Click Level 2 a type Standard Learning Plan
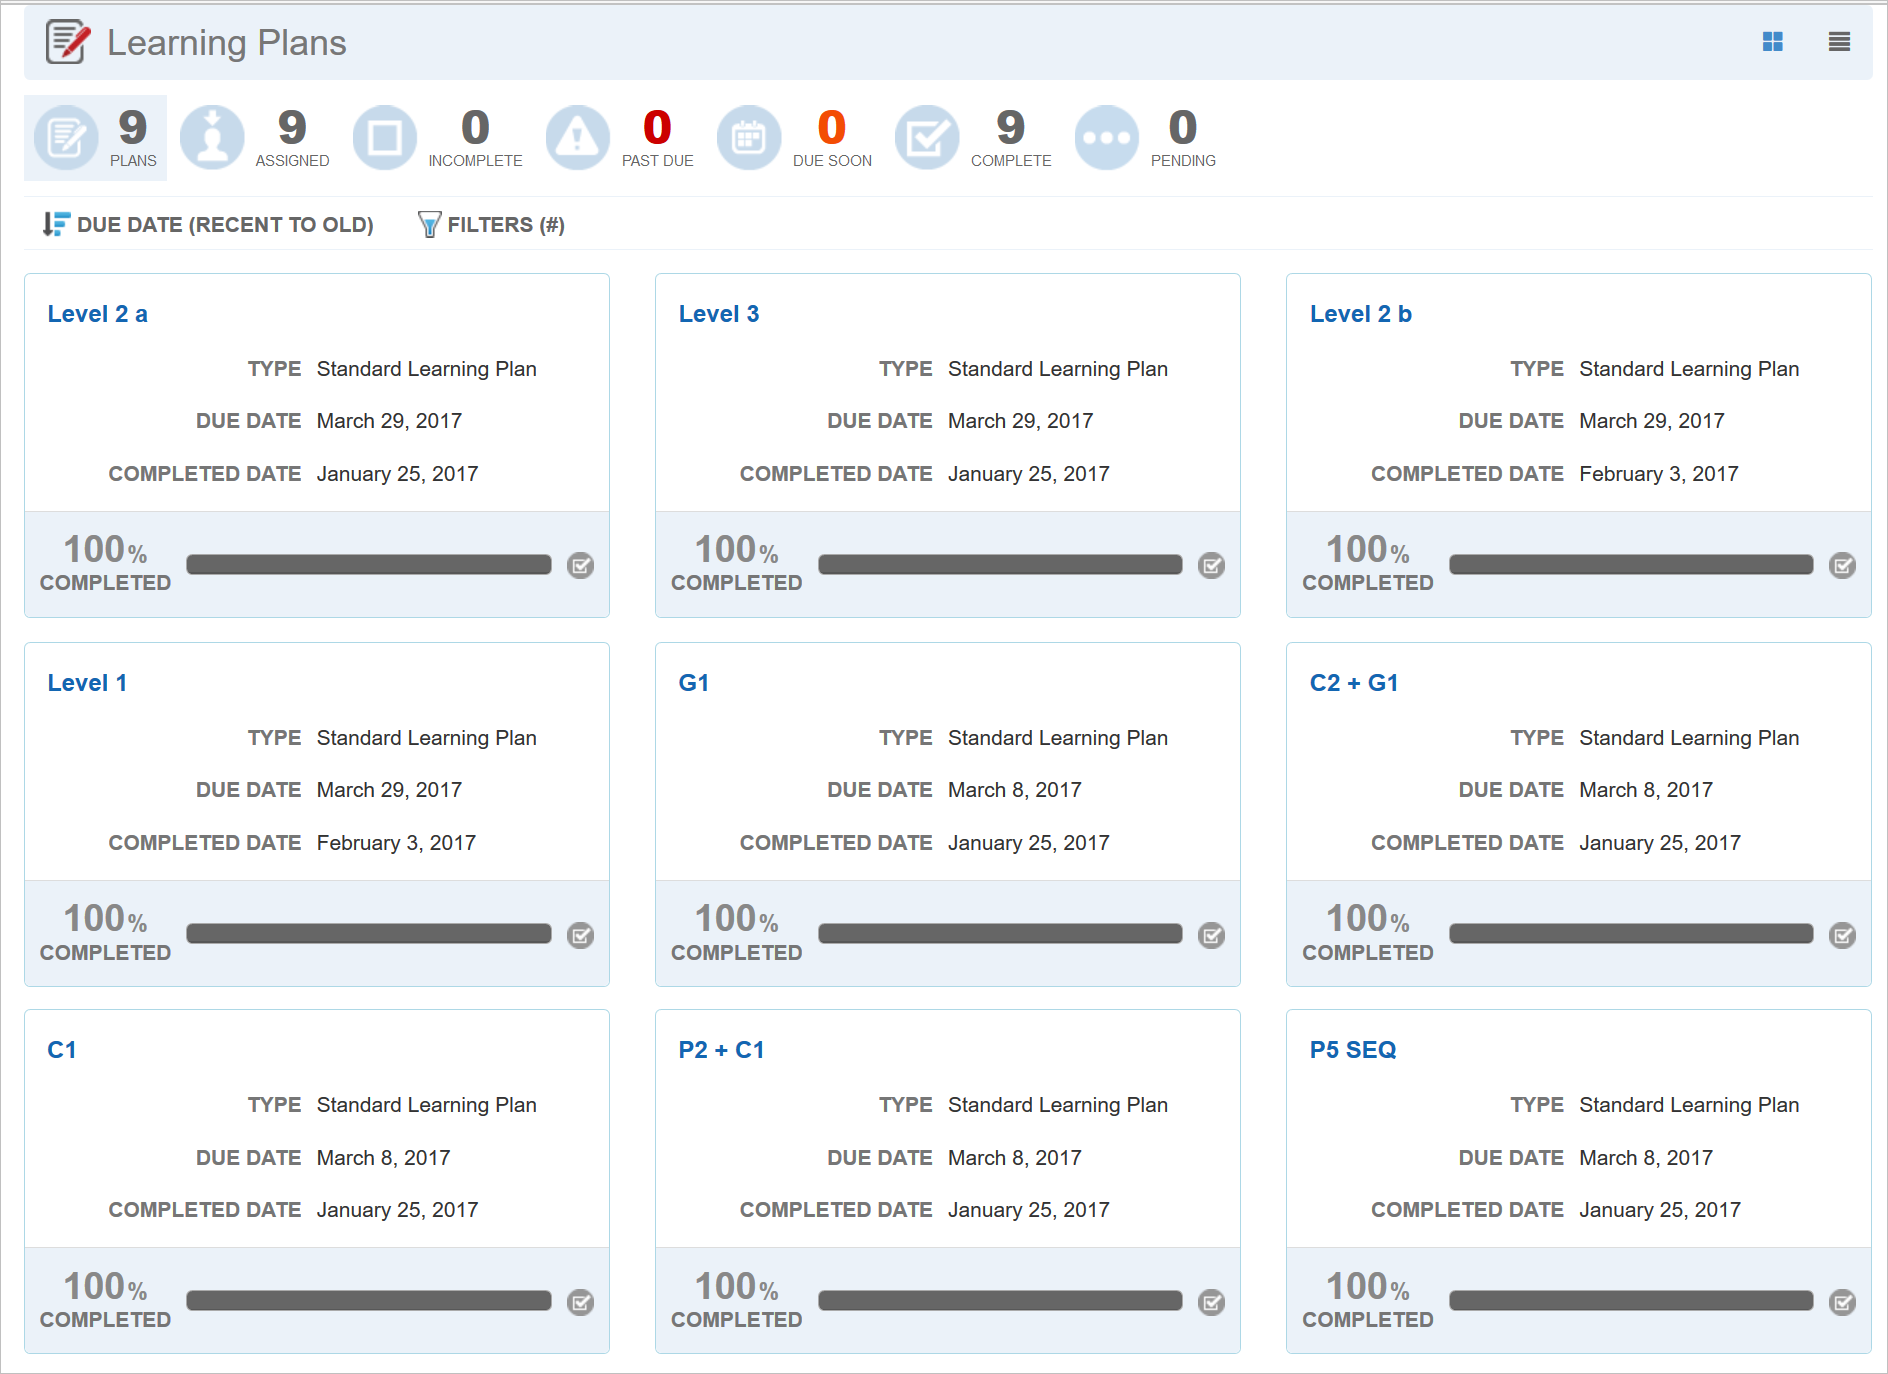1888x1374 pixels. [x=427, y=369]
